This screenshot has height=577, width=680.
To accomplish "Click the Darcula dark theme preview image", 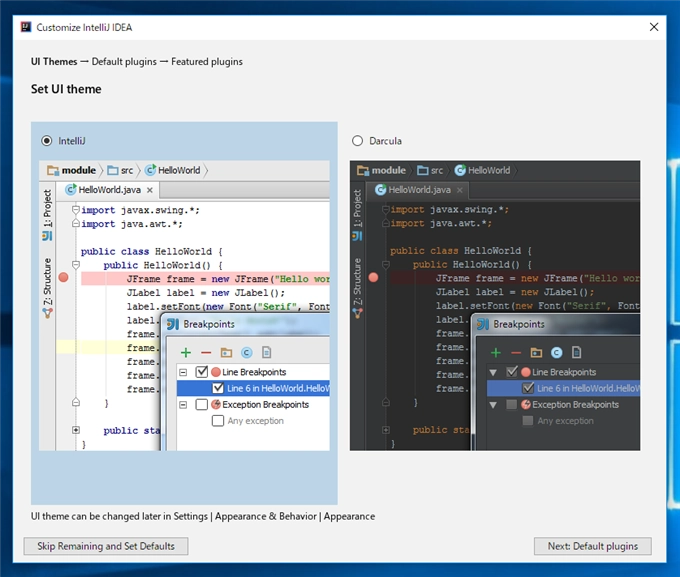I will (x=495, y=305).
